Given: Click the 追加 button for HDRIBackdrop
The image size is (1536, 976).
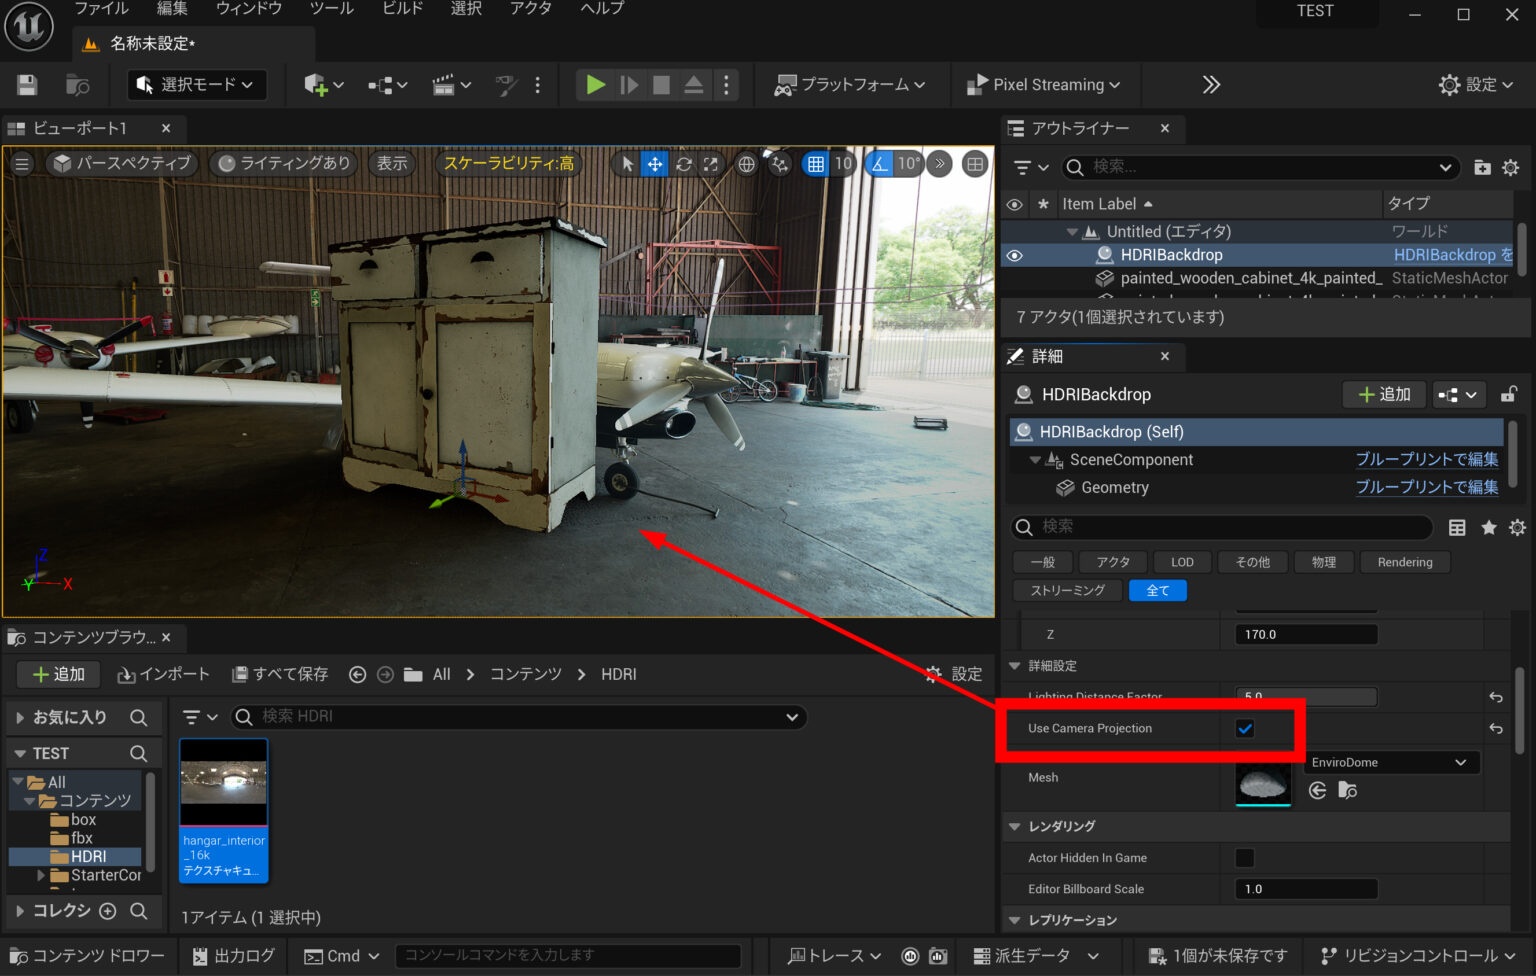Looking at the screenshot, I should click(x=1384, y=394).
